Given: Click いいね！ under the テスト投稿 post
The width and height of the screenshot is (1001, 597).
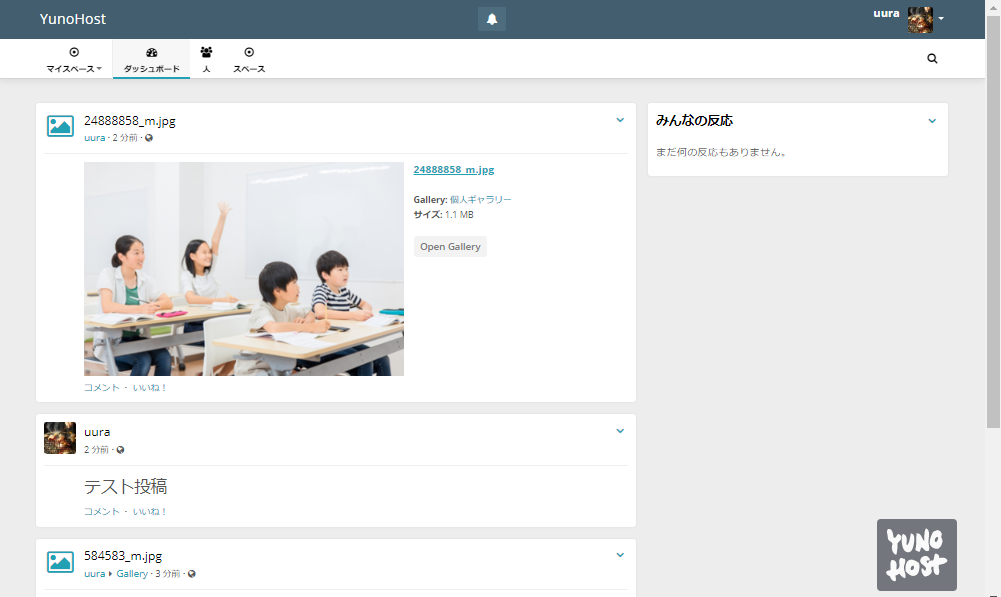Looking at the screenshot, I should pos(149,511).
